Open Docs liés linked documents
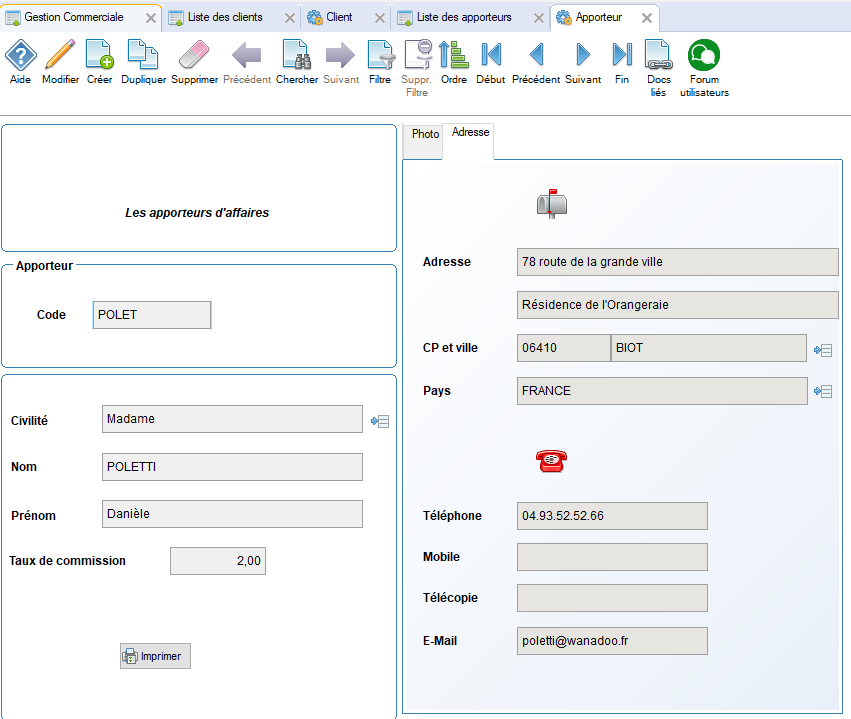The image size is (851, 719). [x=659, y=55]
